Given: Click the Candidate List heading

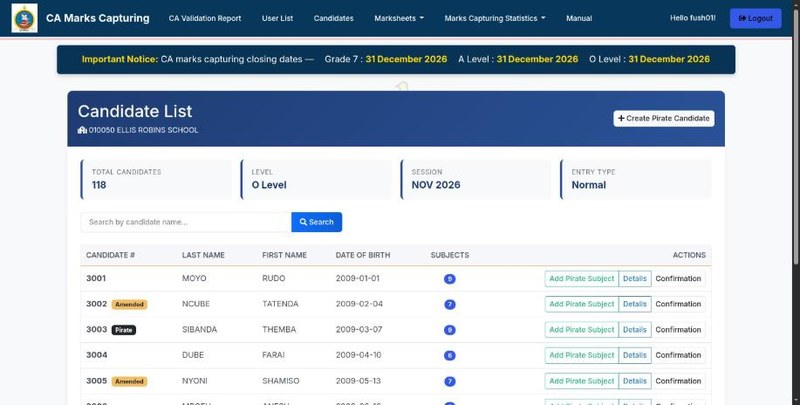Looking at the screenshot, I should pos(135,111).
